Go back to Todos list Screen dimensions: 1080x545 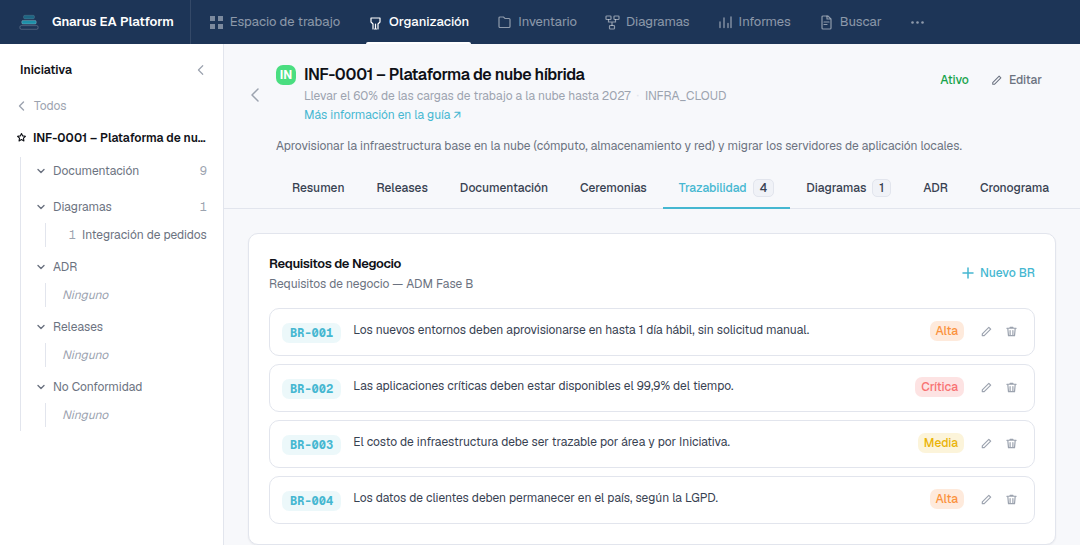[x=42, y=105]
